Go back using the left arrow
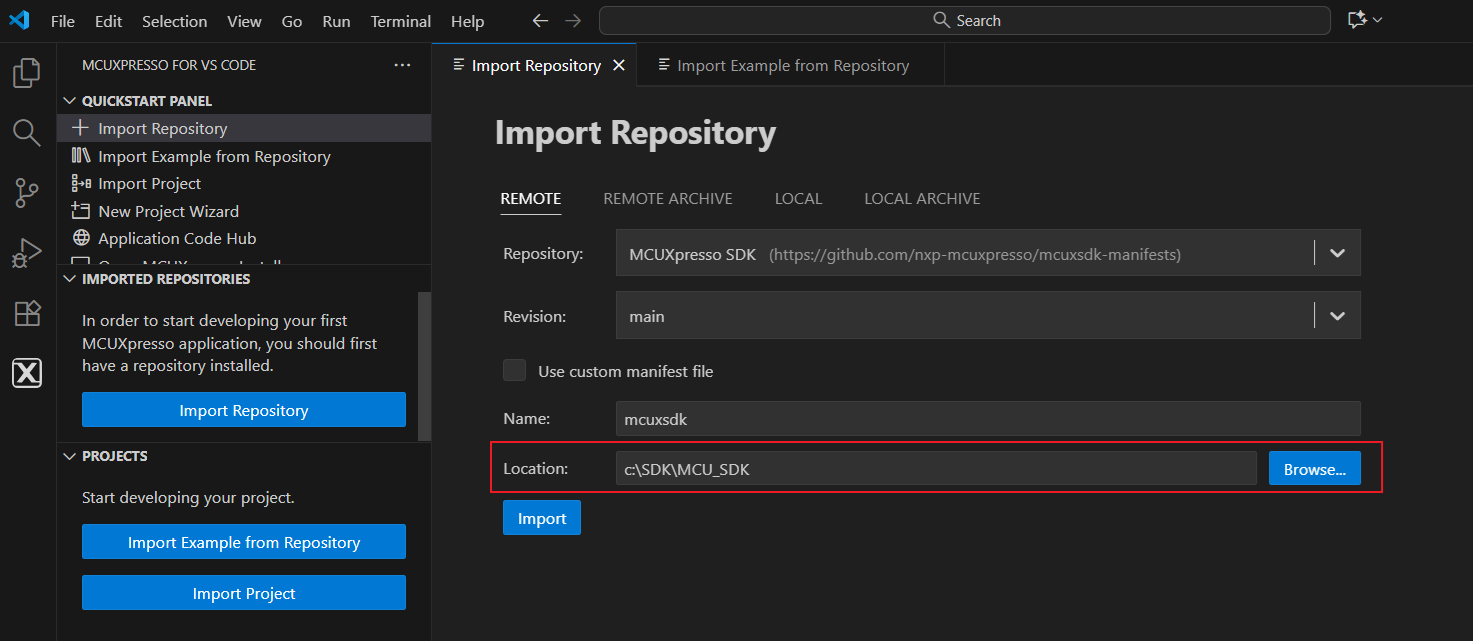 pos(540,21)
